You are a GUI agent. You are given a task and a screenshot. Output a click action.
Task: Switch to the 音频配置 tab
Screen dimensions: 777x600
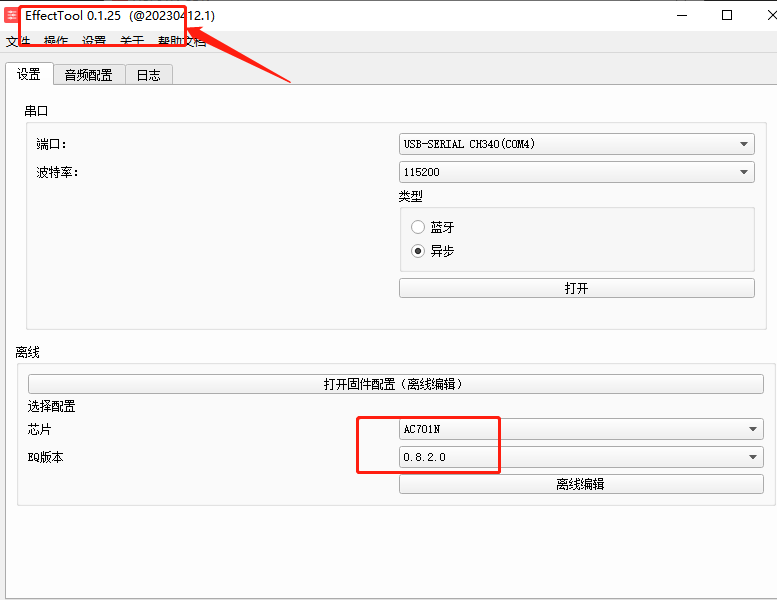pos(89,75)
